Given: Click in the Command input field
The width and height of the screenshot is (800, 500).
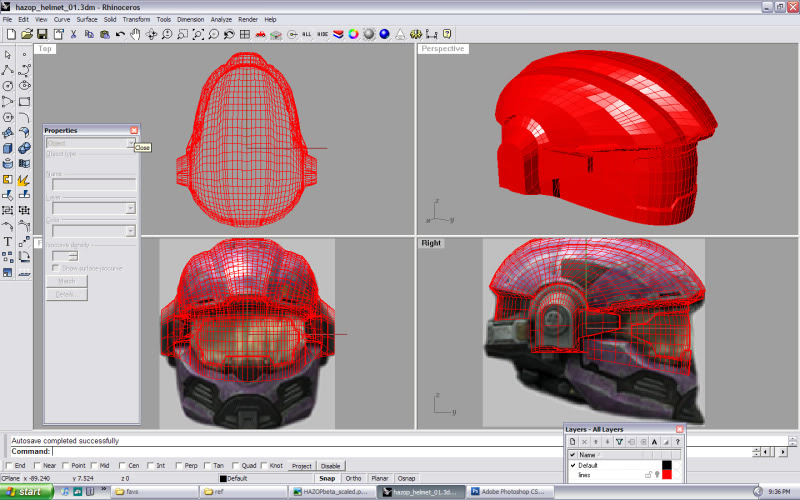Looking at the screenshot, I should [x=401, y=452].
